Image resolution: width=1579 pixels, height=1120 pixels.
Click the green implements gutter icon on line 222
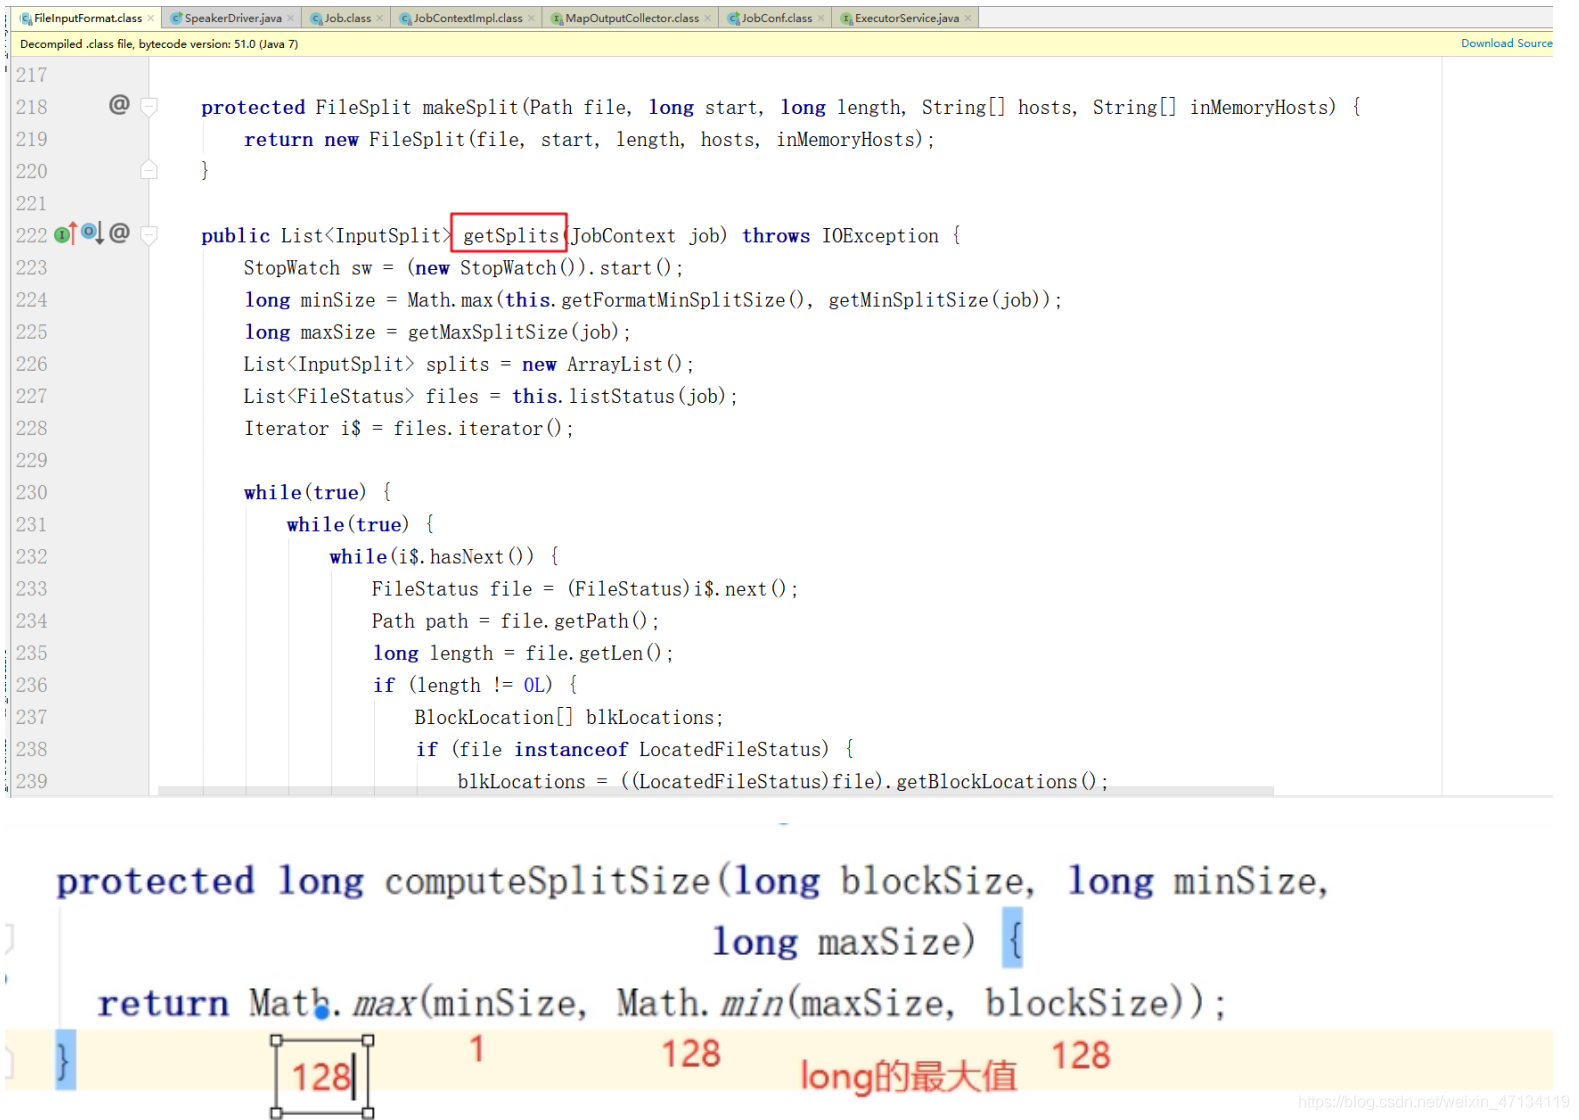pyautogui.click(x=64, y=234)
